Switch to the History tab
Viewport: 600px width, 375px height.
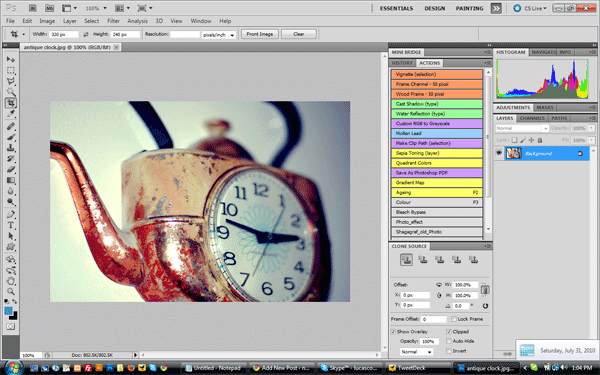click(x=402, y=63)
